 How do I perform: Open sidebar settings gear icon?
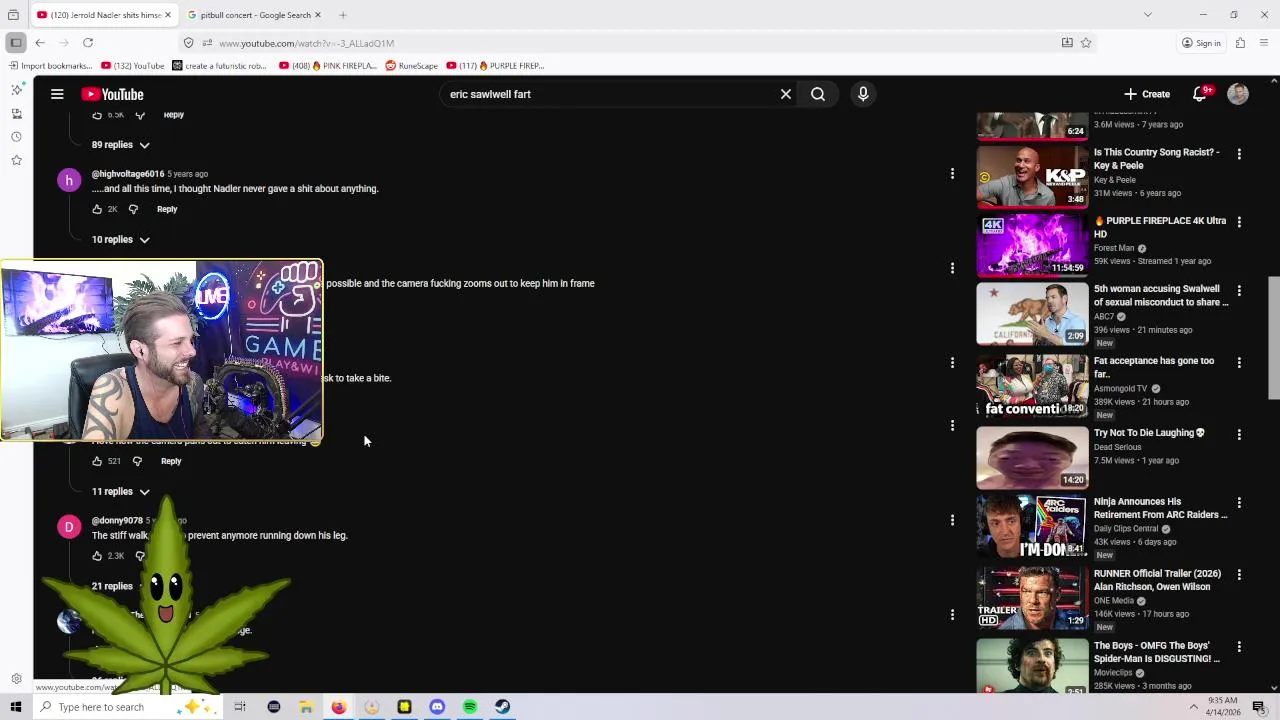[16, 679]
